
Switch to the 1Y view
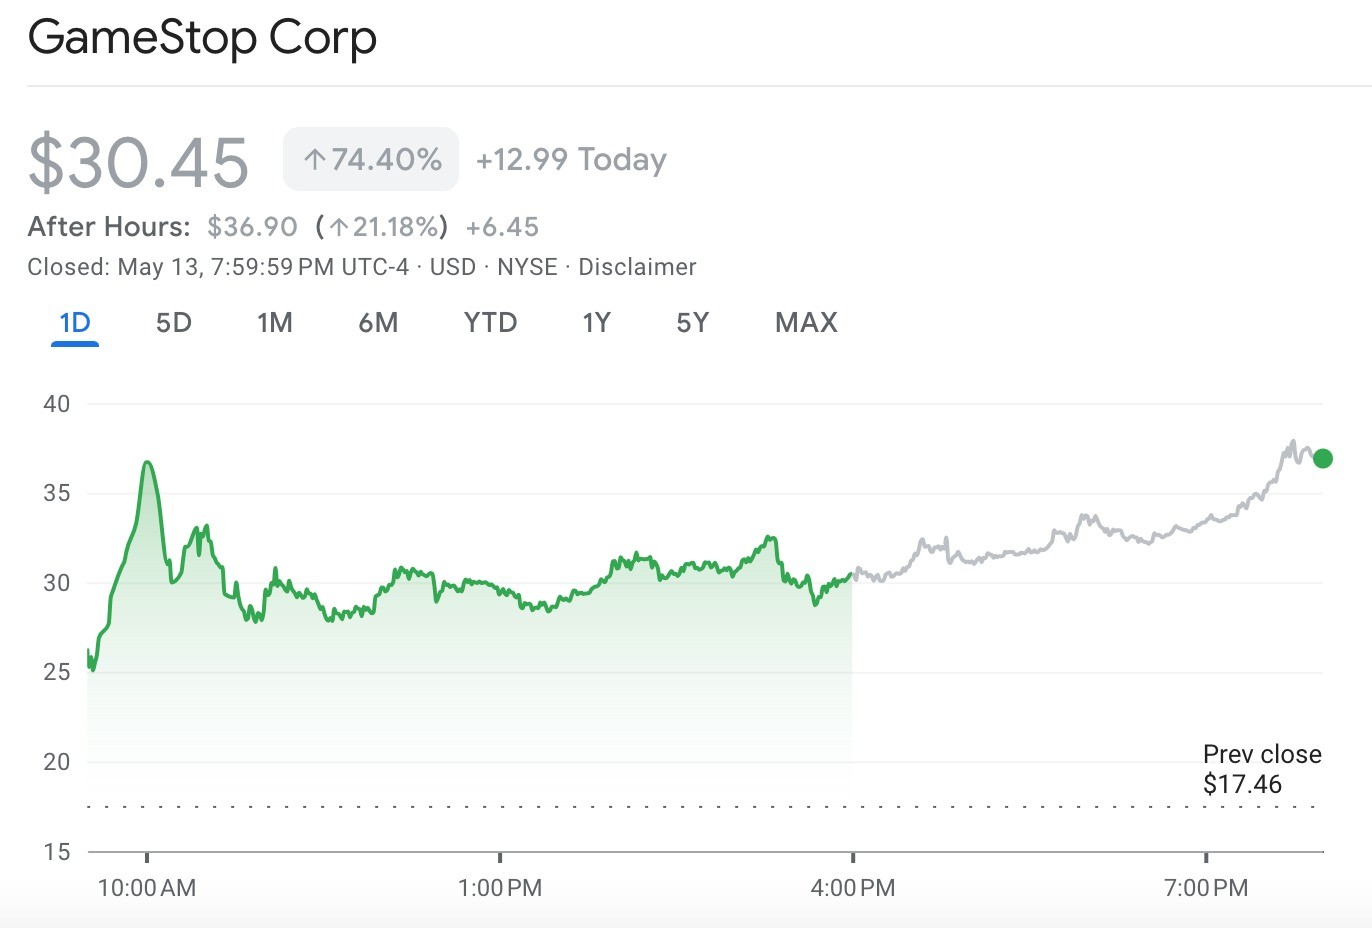pos(596,323)
